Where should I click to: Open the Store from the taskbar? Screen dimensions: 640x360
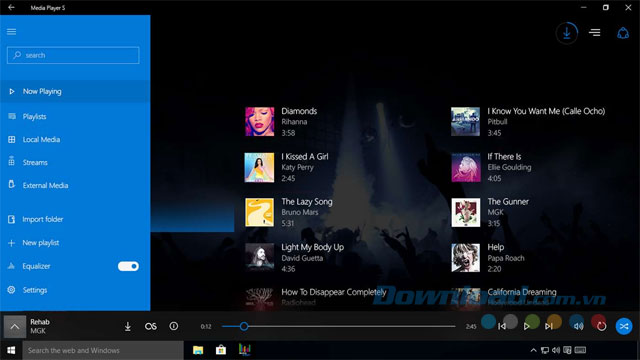221,350
